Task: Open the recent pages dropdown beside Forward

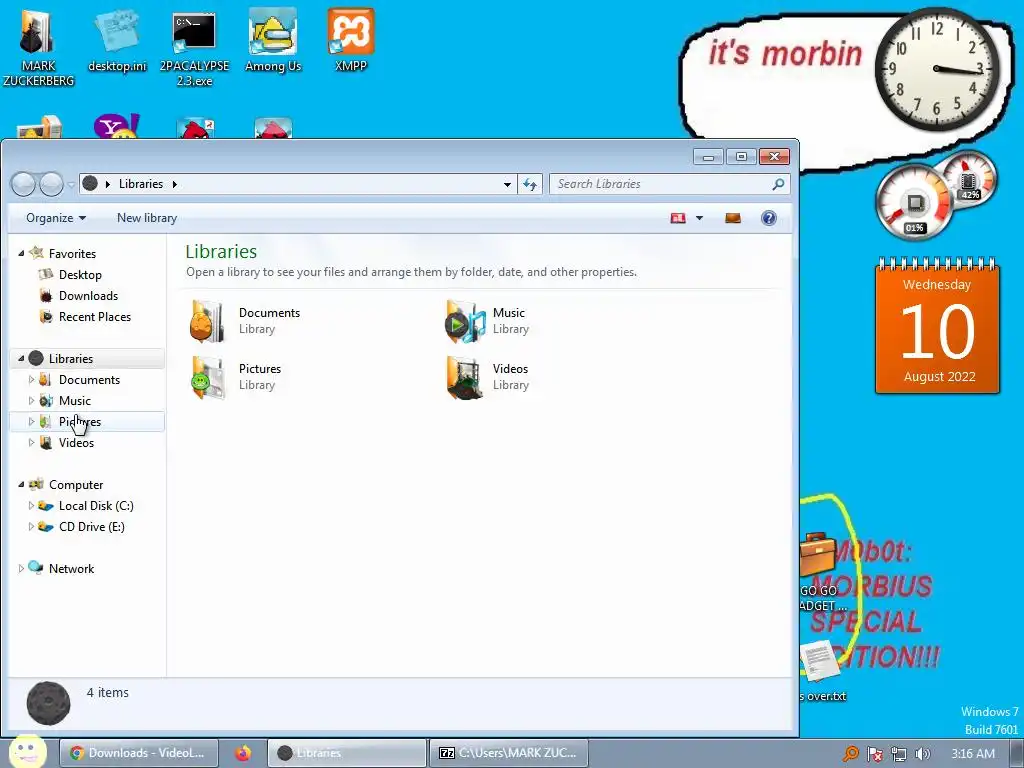Action: [x=71, y=185]
